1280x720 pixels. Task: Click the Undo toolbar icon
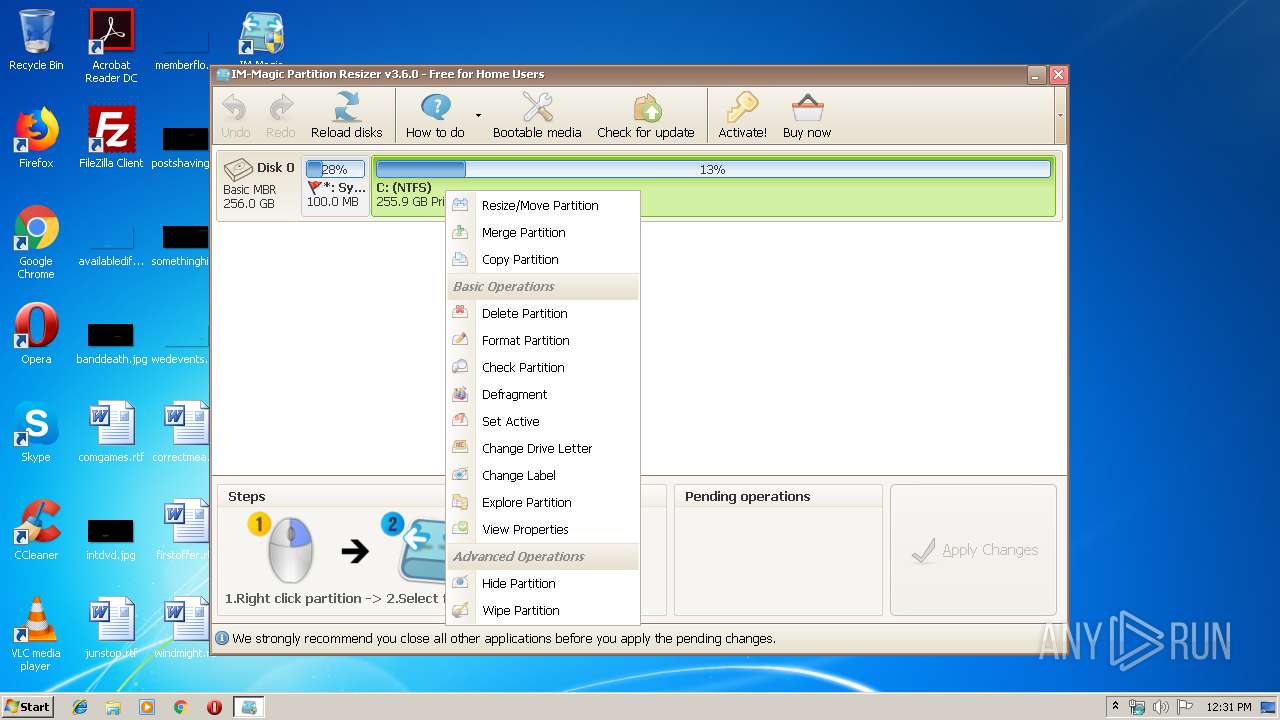coord(235,115)
